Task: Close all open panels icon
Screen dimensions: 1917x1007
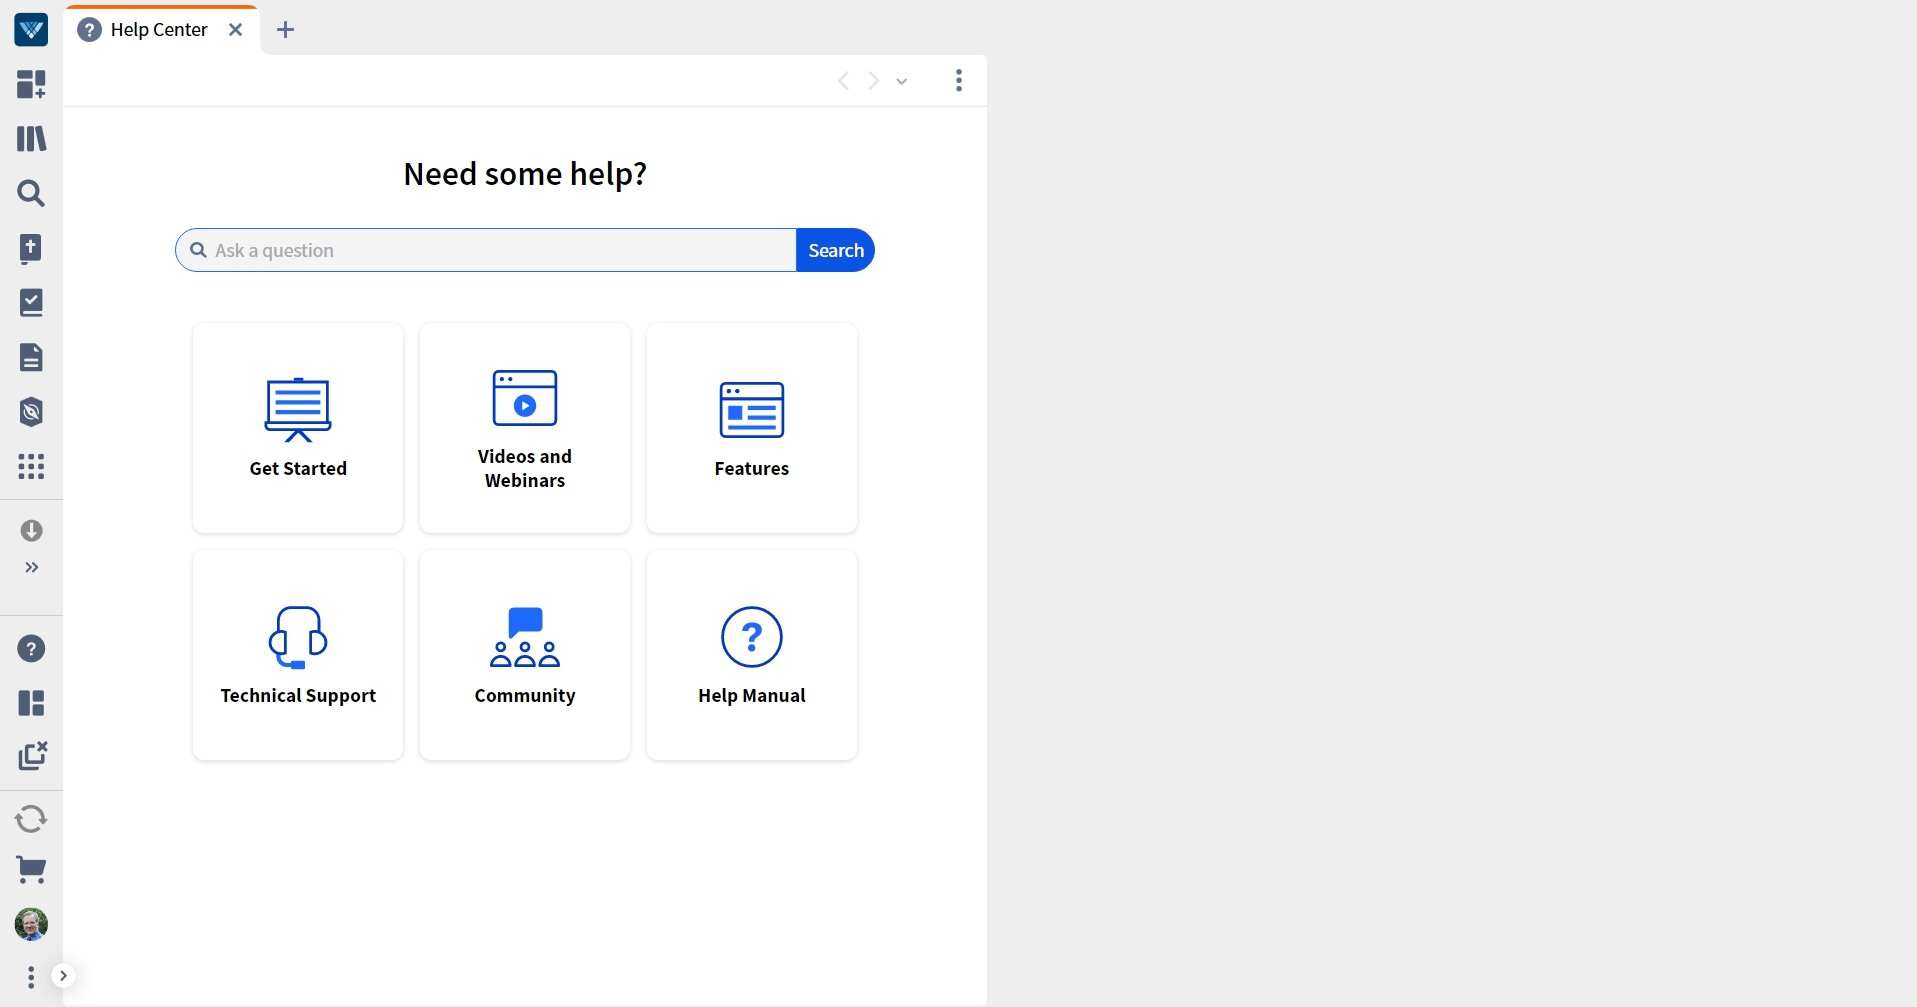Action: 33,757
